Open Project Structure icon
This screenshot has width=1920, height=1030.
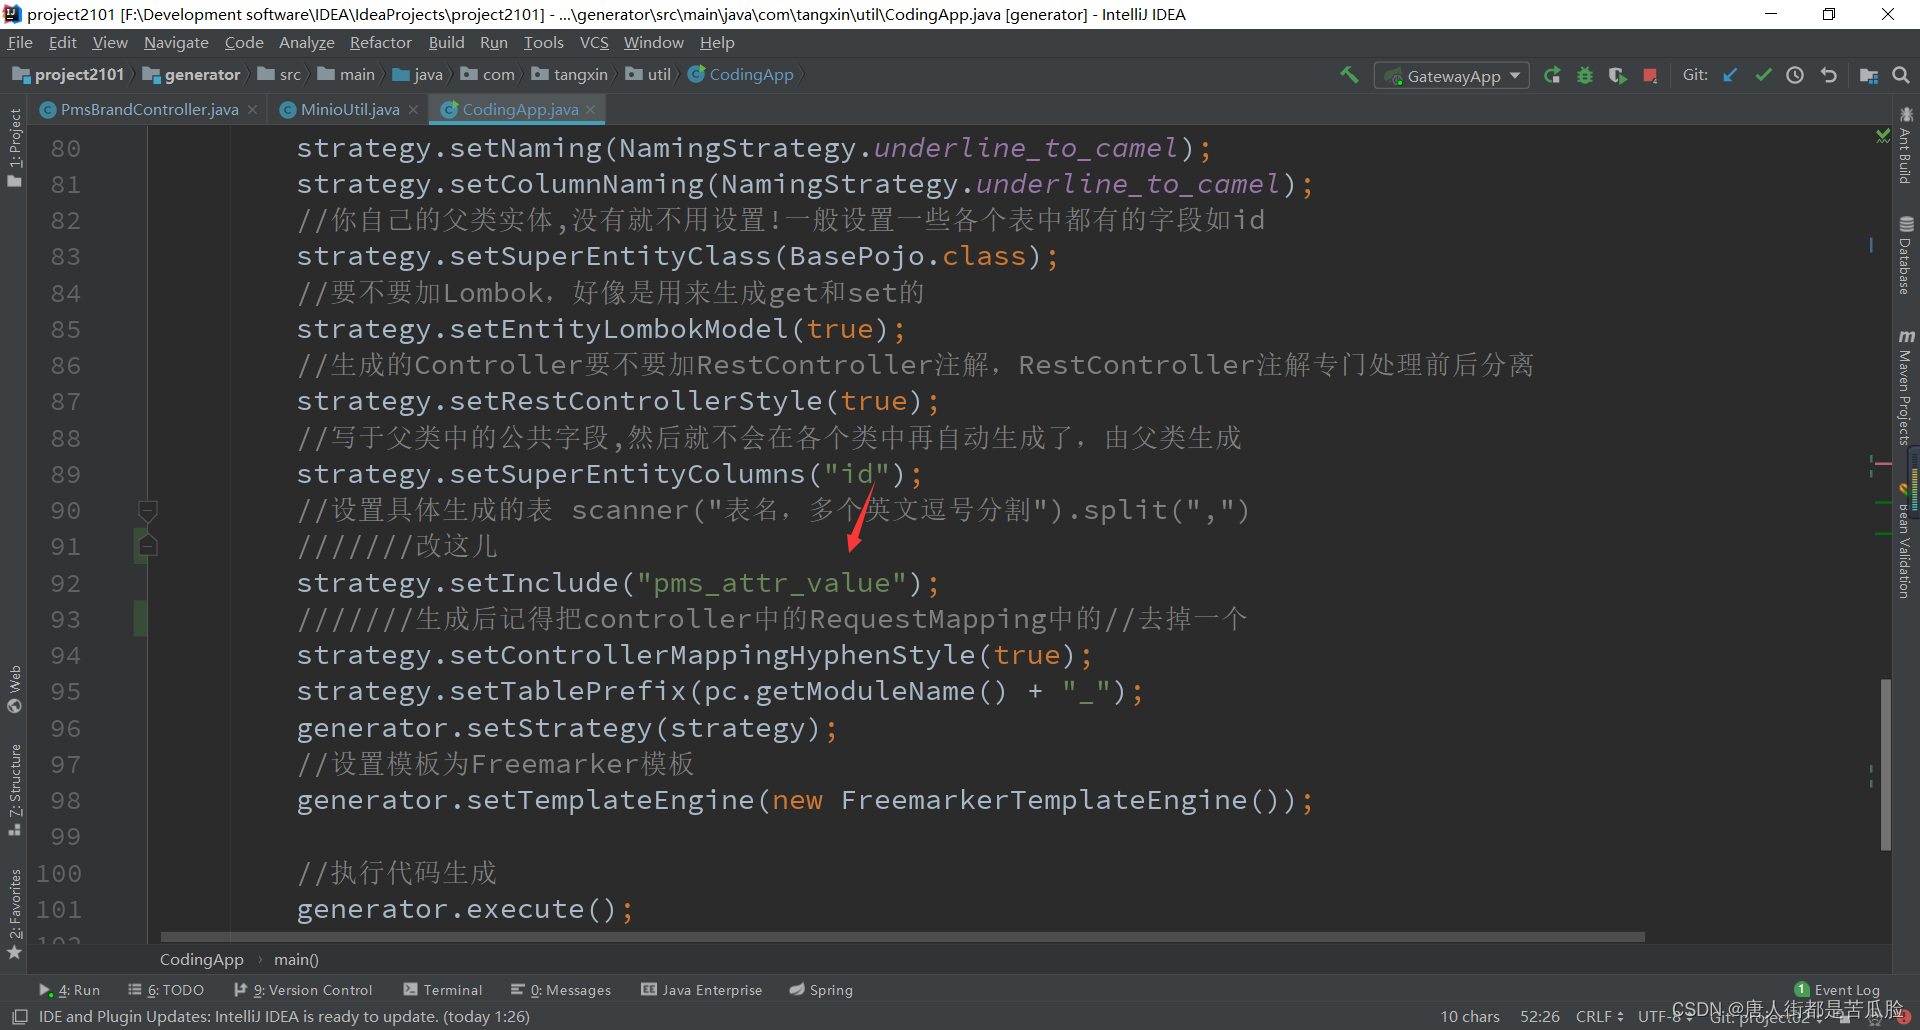coord(1868,75)
